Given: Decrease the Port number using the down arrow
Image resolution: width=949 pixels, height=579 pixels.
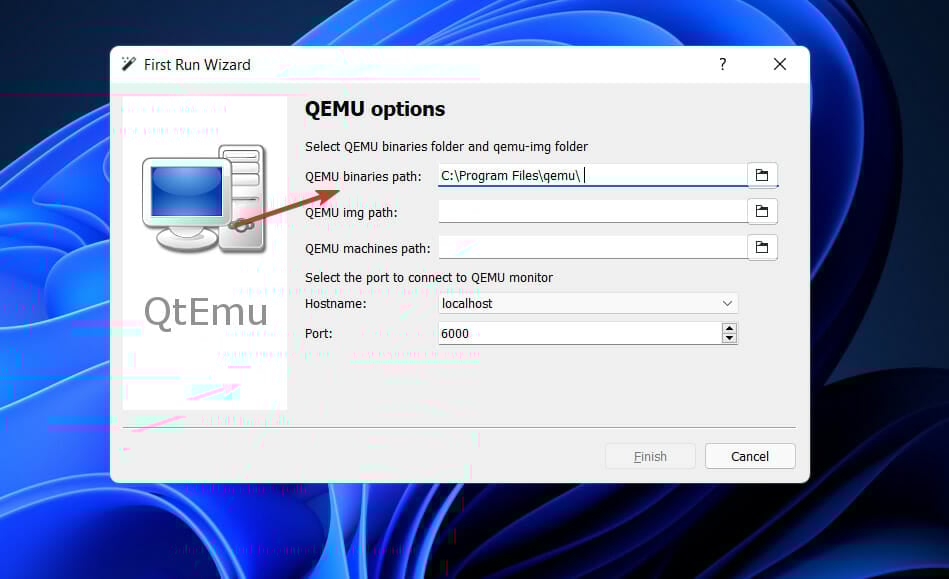Looking at the screenshot, I should [729, 338].
